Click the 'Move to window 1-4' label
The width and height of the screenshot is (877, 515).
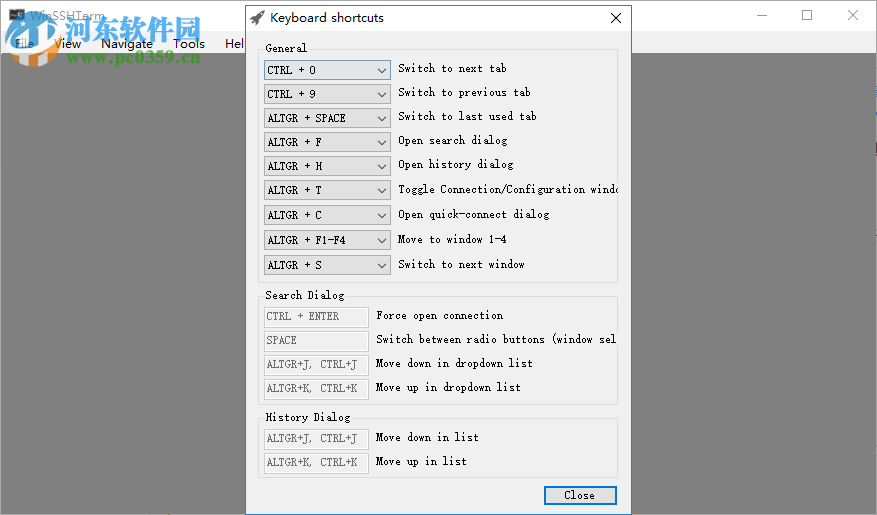[x=452, y=240]
